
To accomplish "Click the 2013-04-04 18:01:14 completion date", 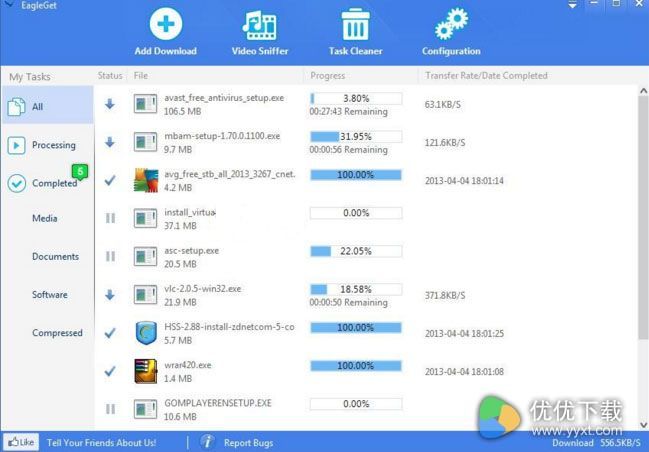I will 464,180.
